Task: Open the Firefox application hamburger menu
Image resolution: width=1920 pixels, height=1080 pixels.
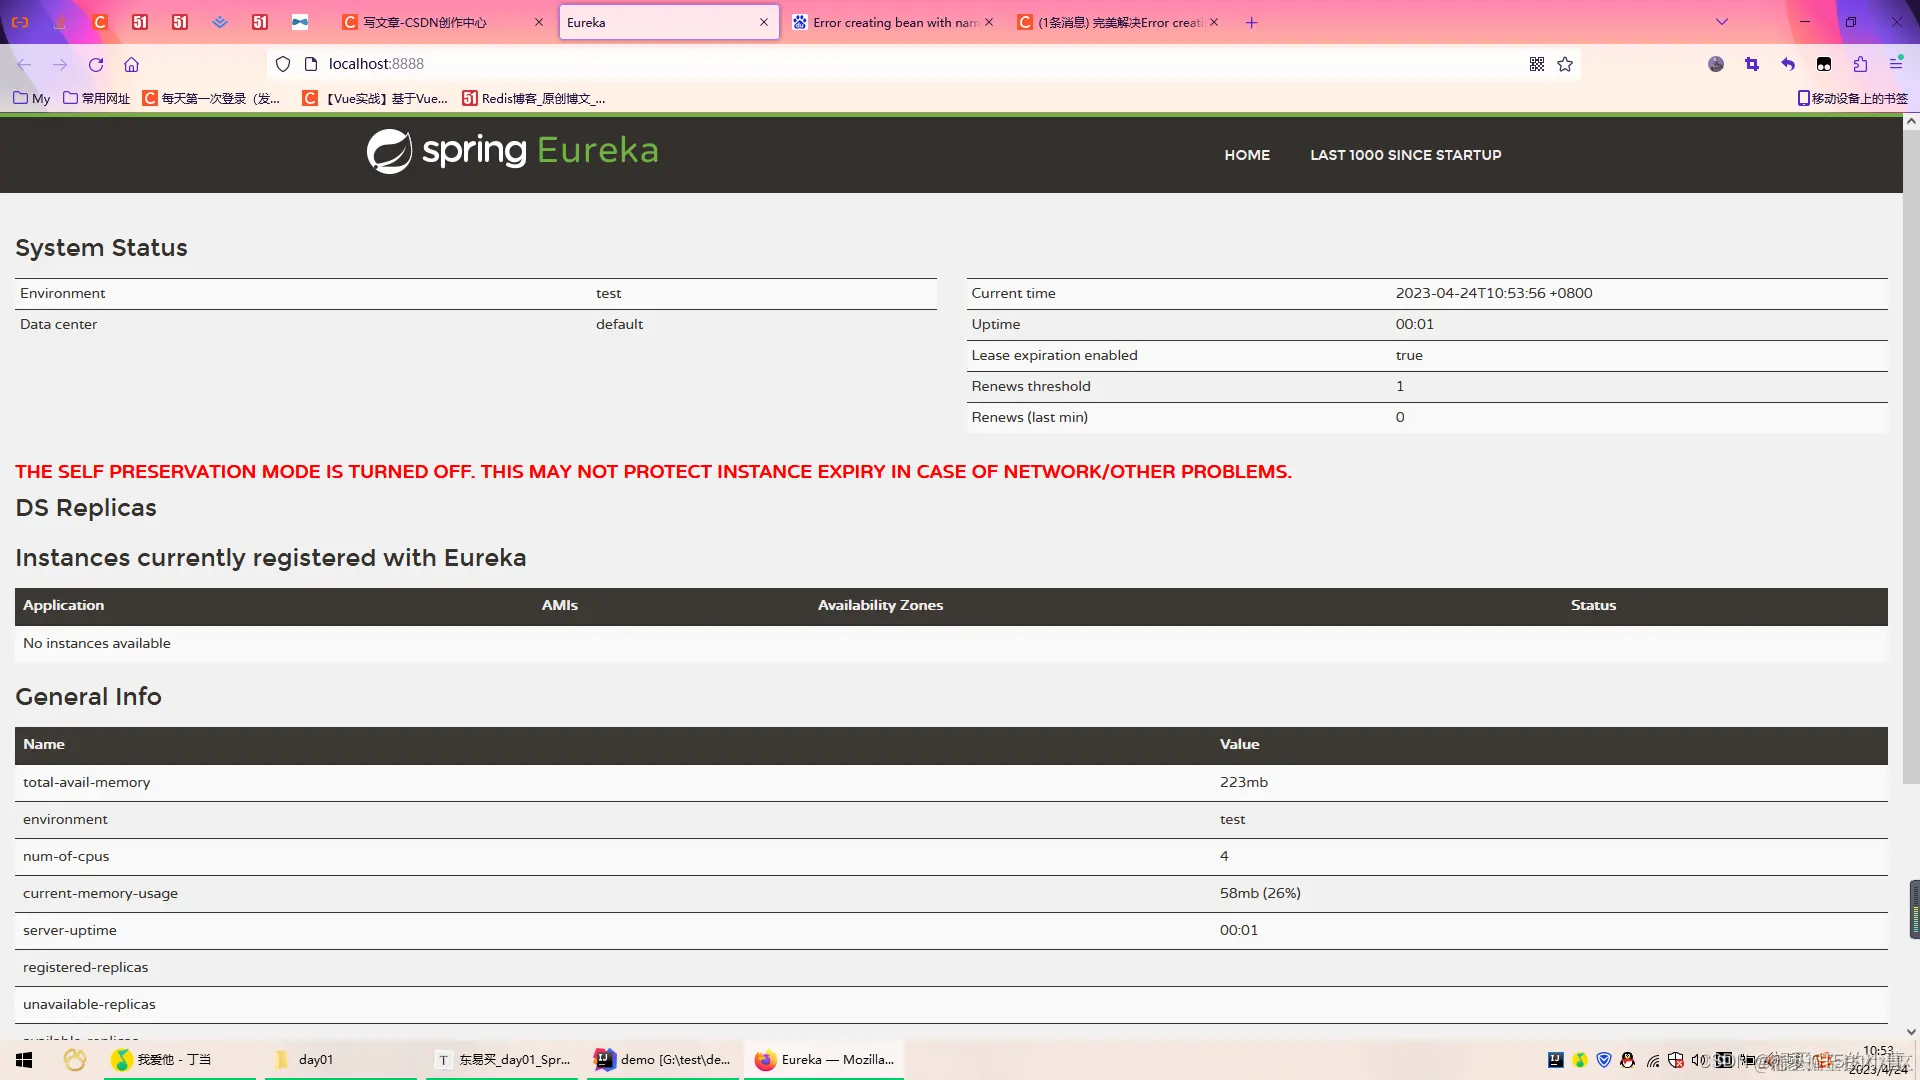Action: pos(1896,64)
